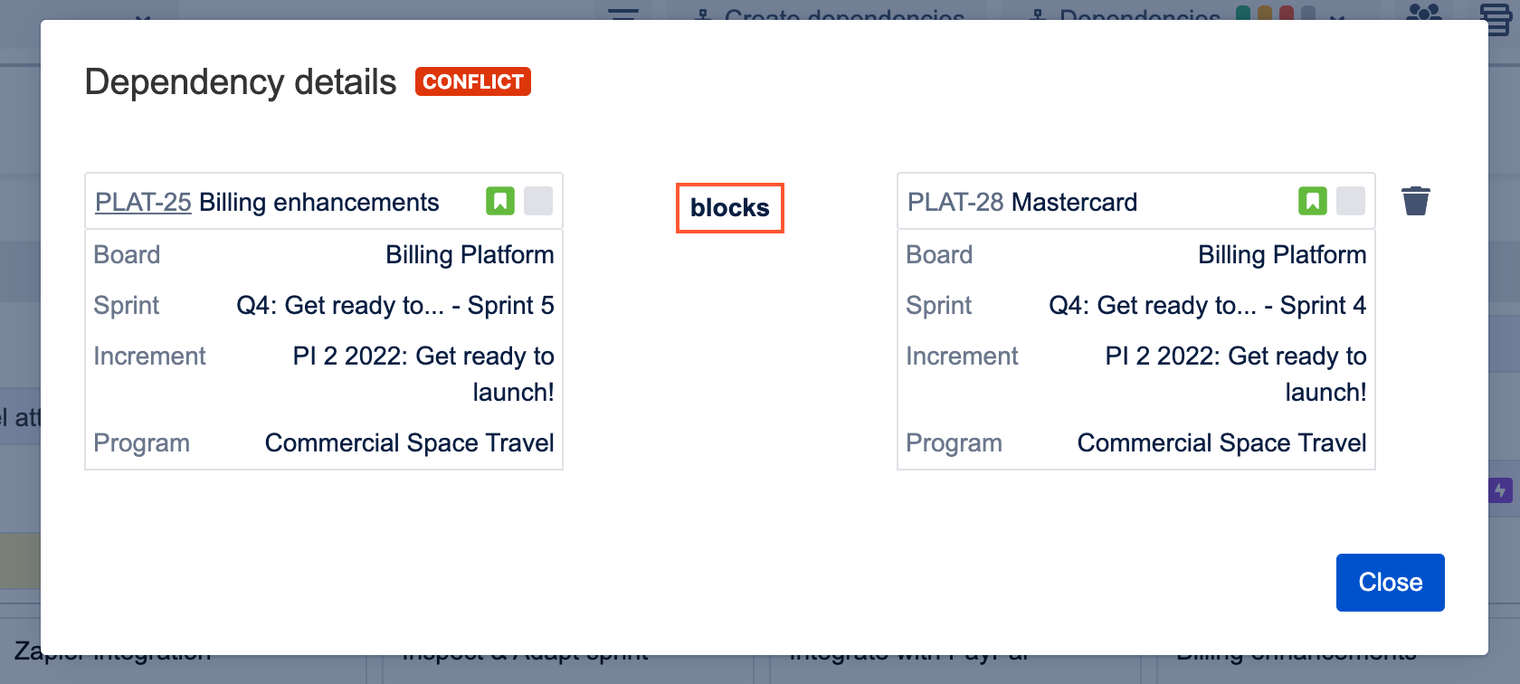
Task: Open the filter lines icon in the toolbar
Action: [624, 13]
